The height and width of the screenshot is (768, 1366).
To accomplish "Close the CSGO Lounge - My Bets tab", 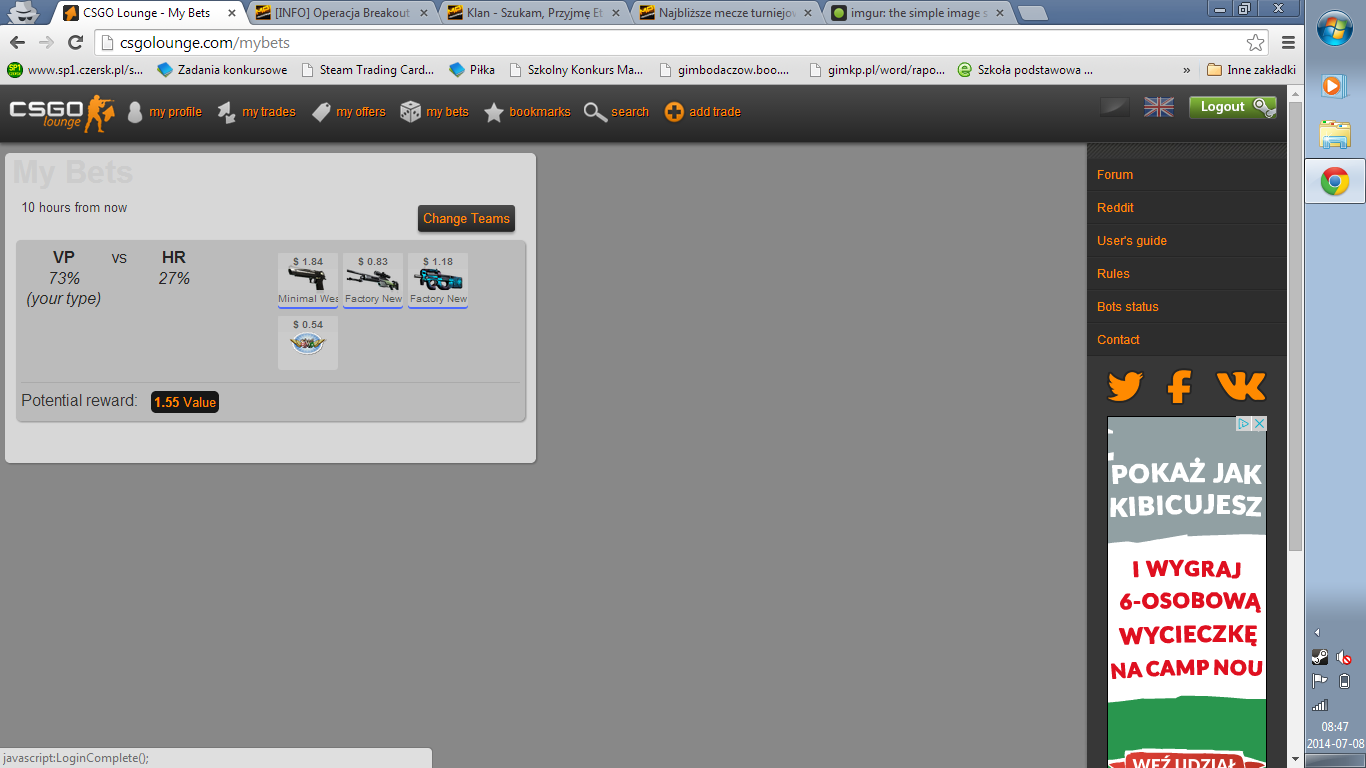I will point(232,13).
